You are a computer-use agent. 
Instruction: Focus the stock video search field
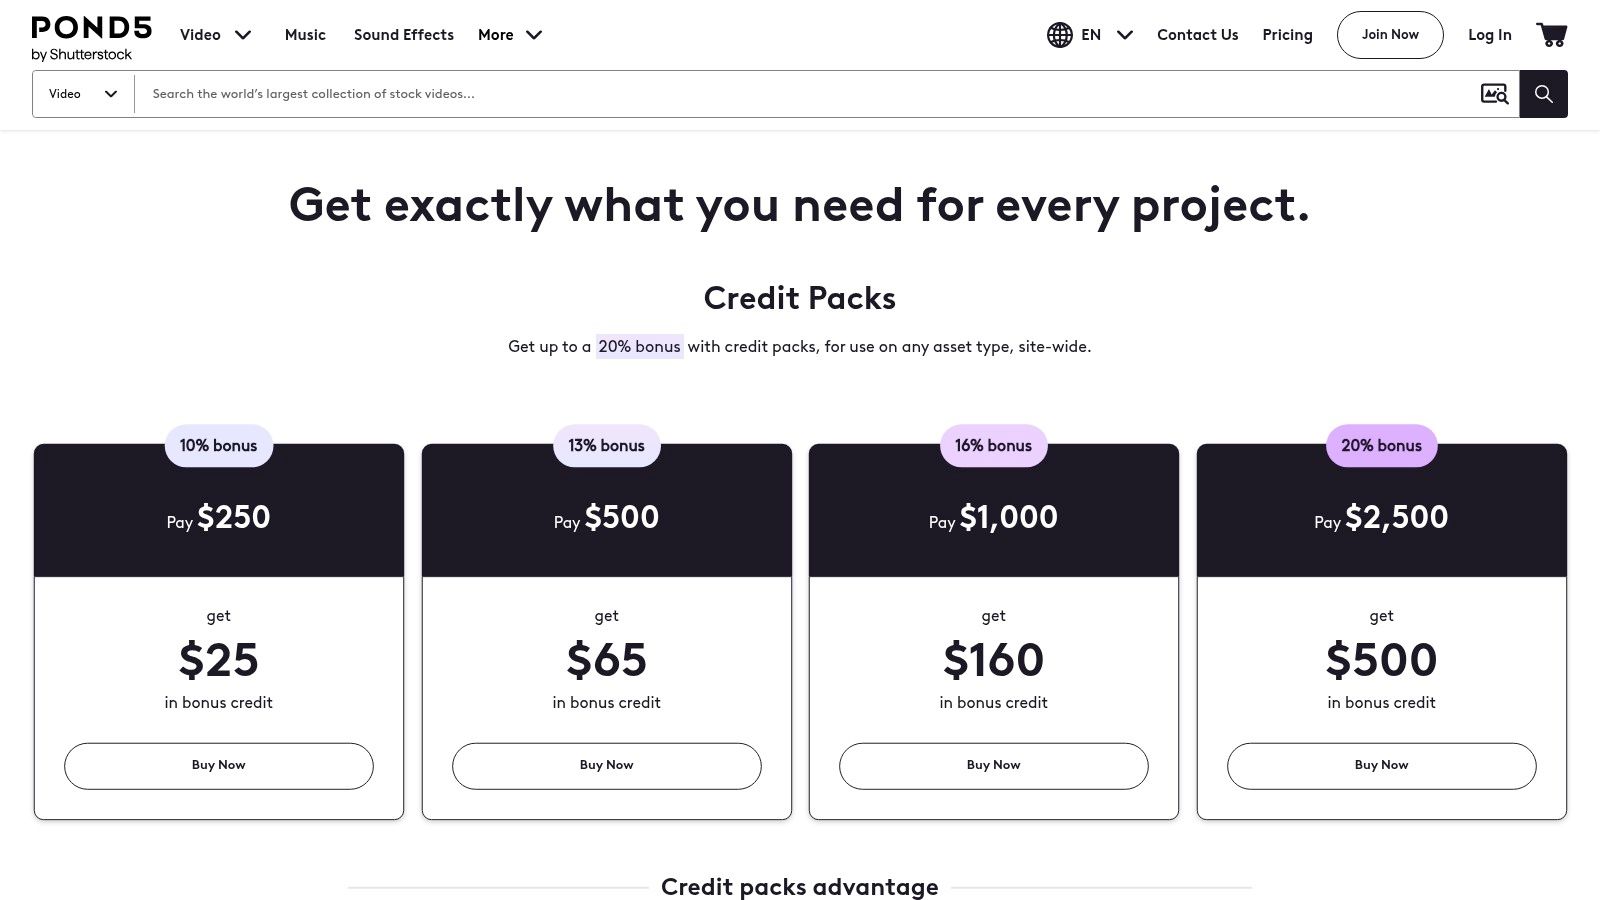(x=800, y=94)
